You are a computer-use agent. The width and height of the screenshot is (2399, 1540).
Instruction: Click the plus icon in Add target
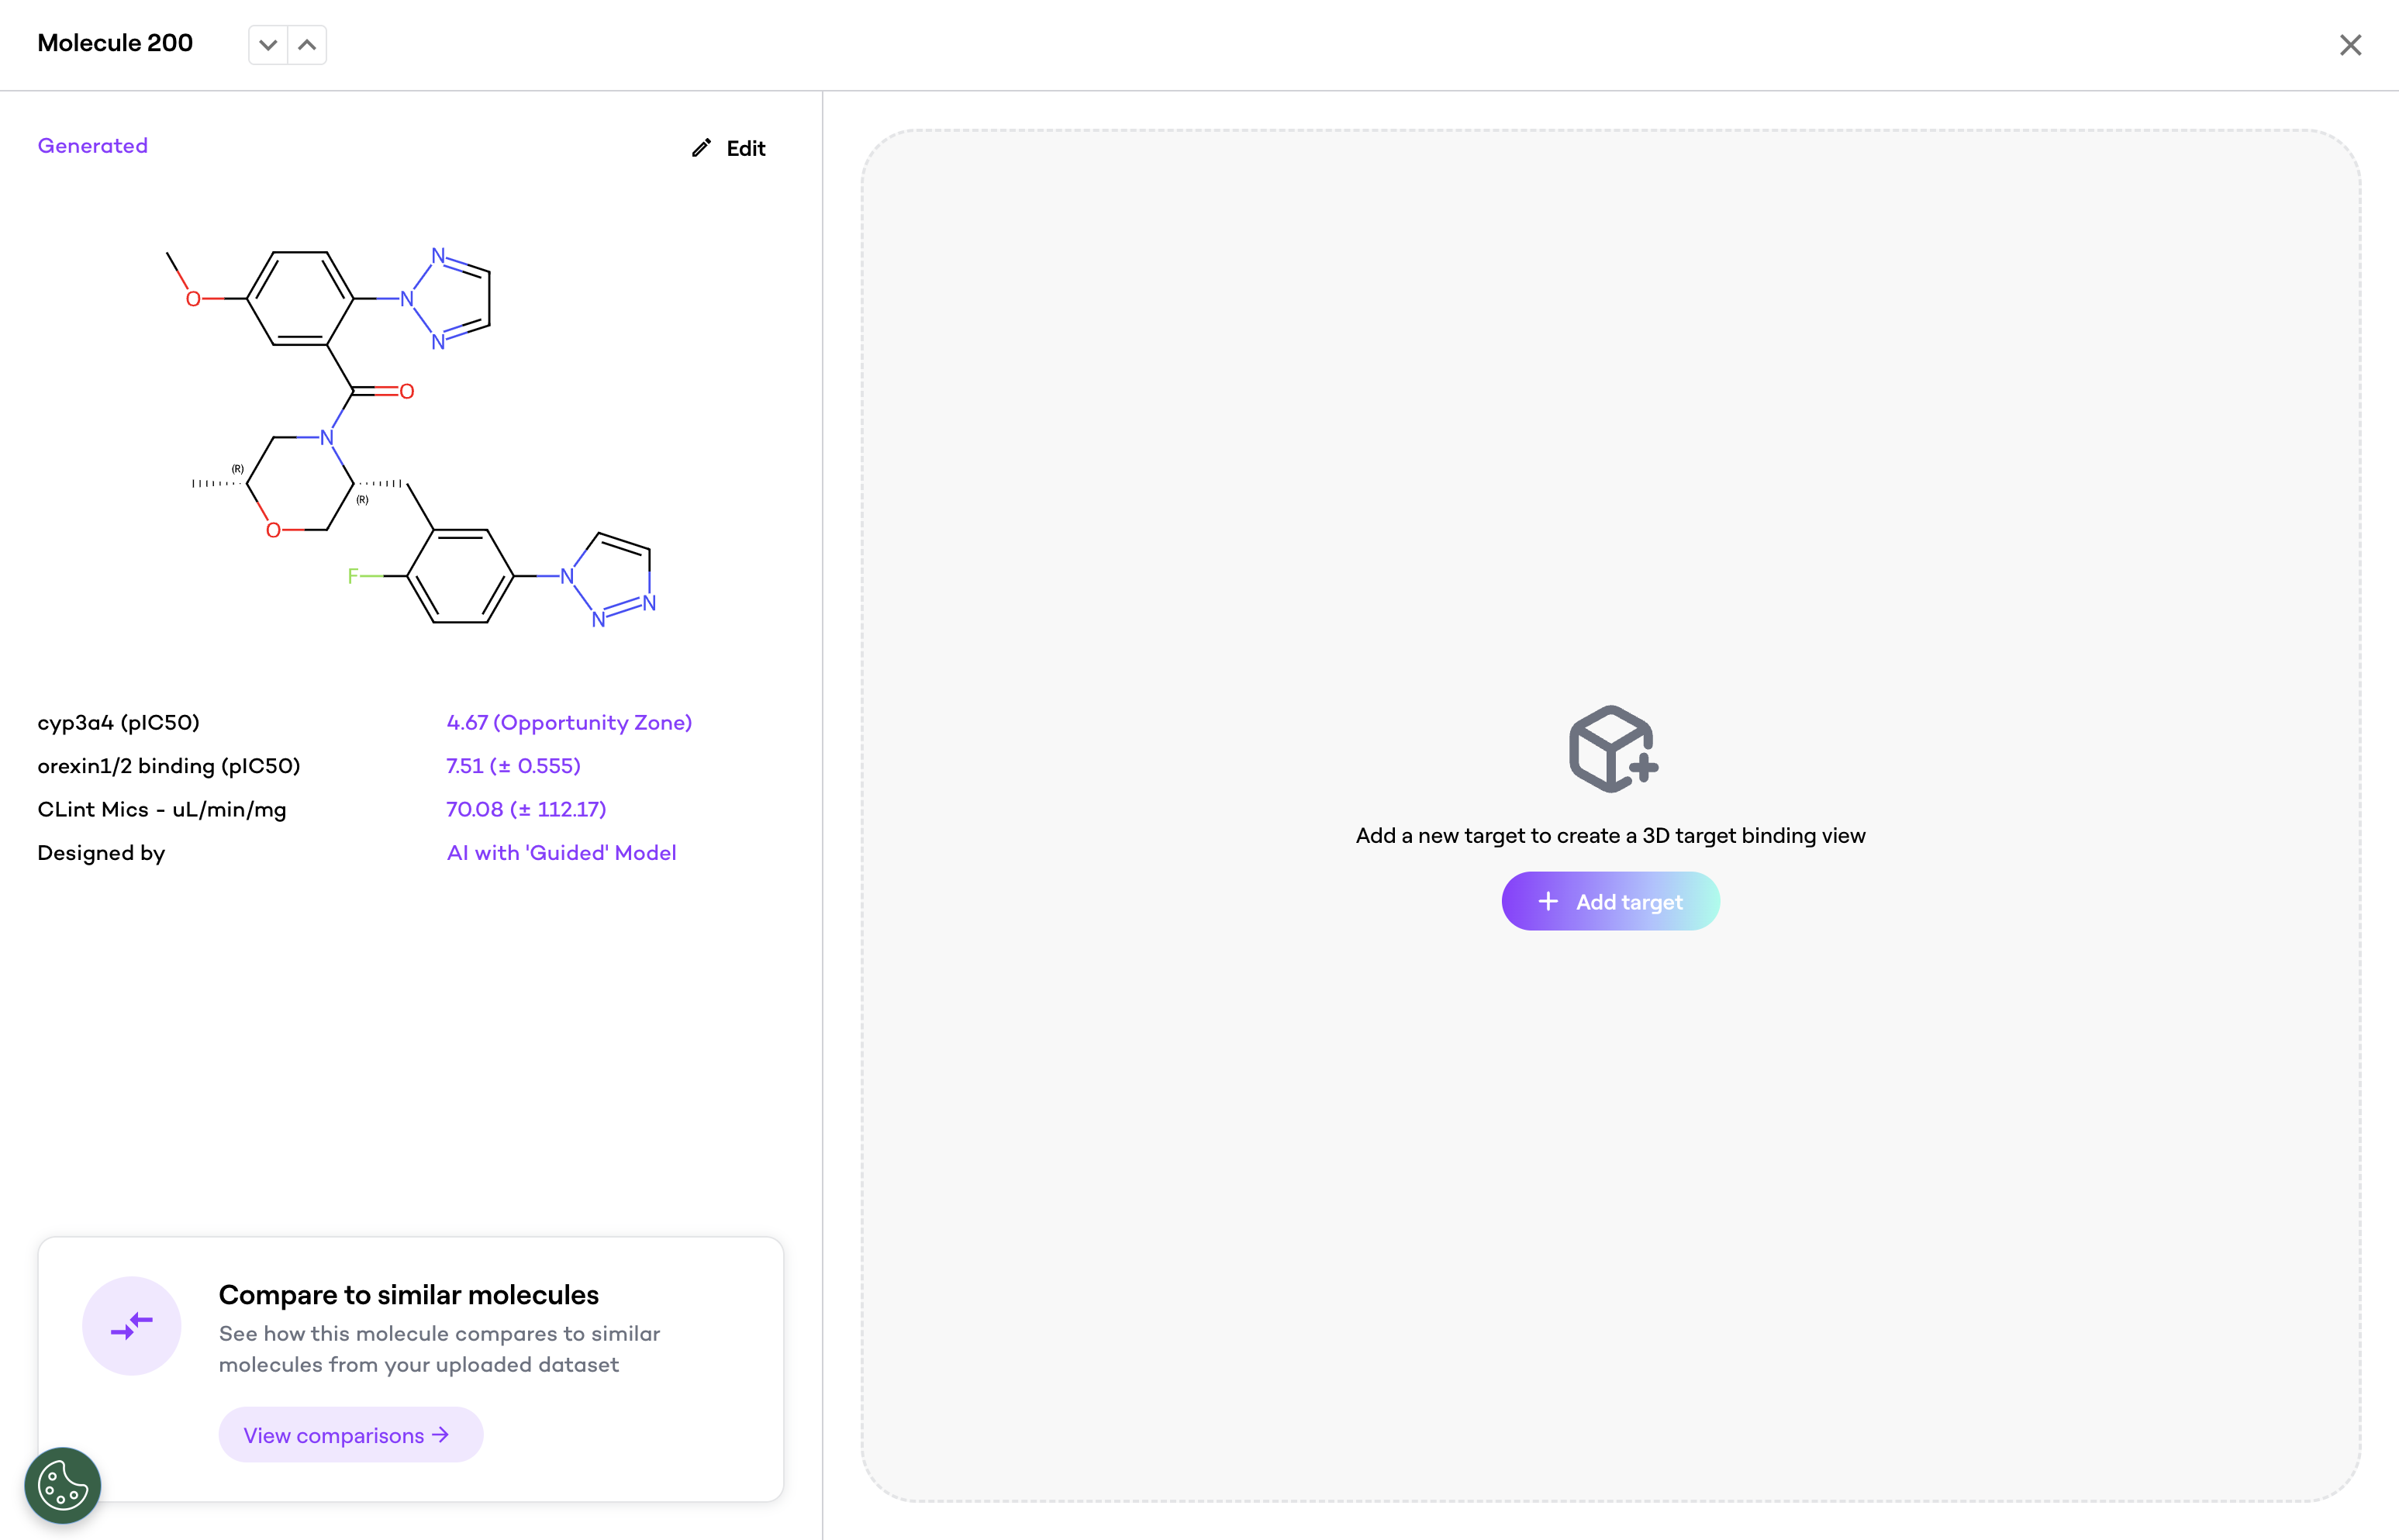[1548, 902]
